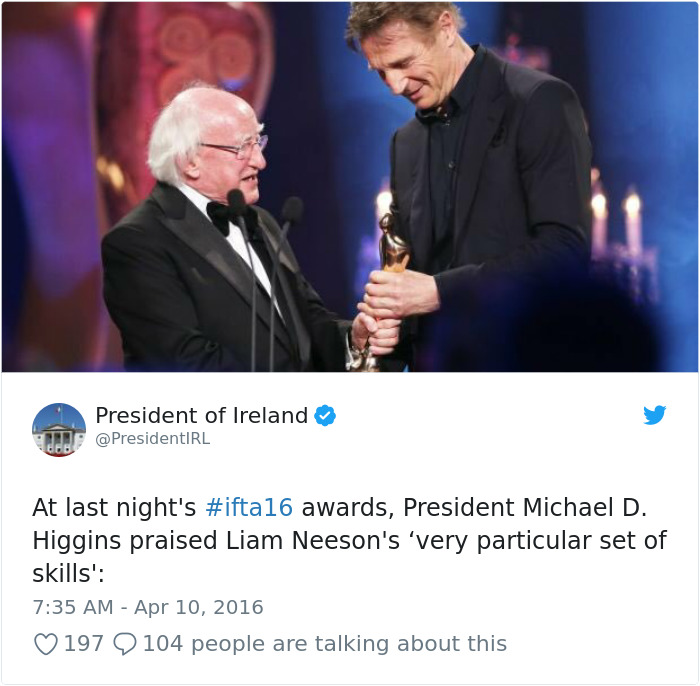Viewport: 700px width, 686px height.
Task: Click the reply speech bubble icon
Action: [125, 644]
